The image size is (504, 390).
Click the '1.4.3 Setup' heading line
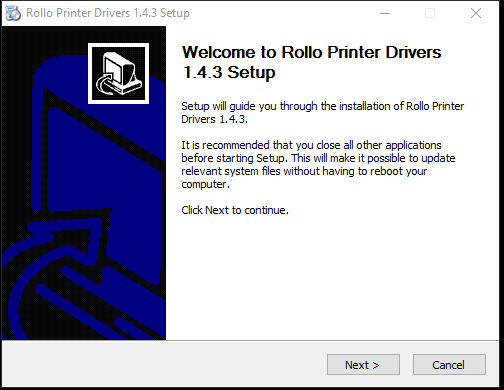[x=229, y=72]
